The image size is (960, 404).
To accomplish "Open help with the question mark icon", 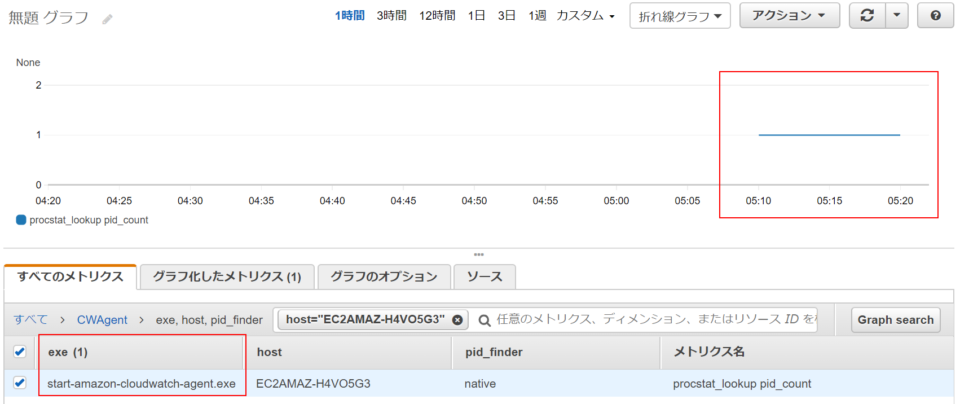I will tap(936, 16).
